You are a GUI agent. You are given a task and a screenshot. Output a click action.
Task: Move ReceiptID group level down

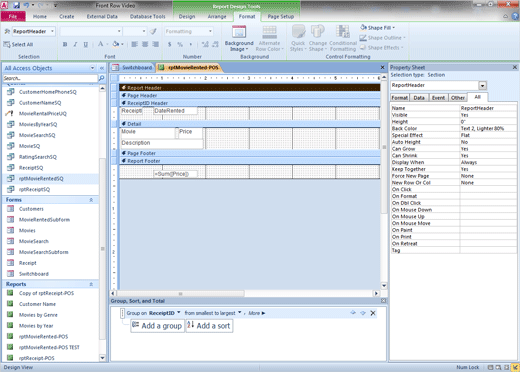[x=363, y=313]
